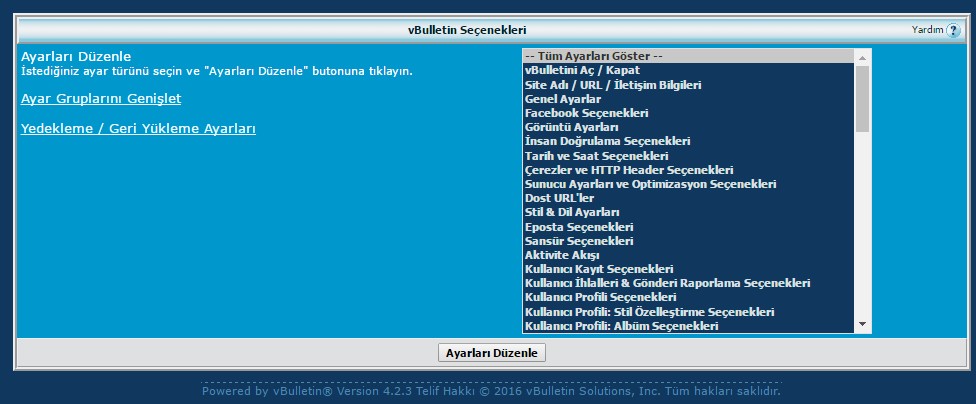Select 'Çerezler ve HTTP Header Seçenekleri'
The height and width of the screenshot is (404, 976).
[x=689, y=170]
